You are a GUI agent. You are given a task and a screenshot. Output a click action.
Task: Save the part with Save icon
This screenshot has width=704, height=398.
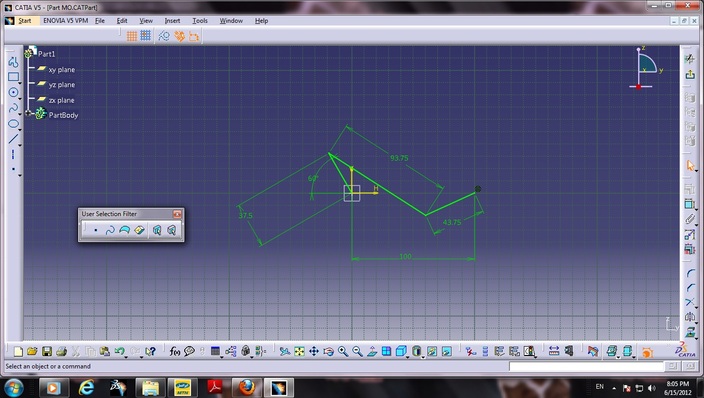[x=47, y=351]
